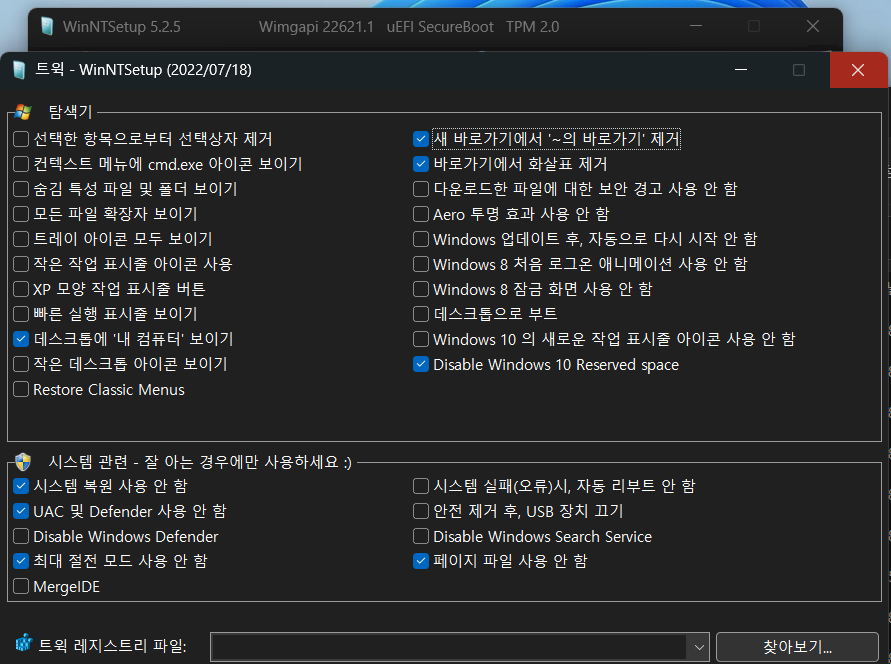
Task: Enable 빠른 실행 표시줄 보이기
Action: (x=21, y=314)
